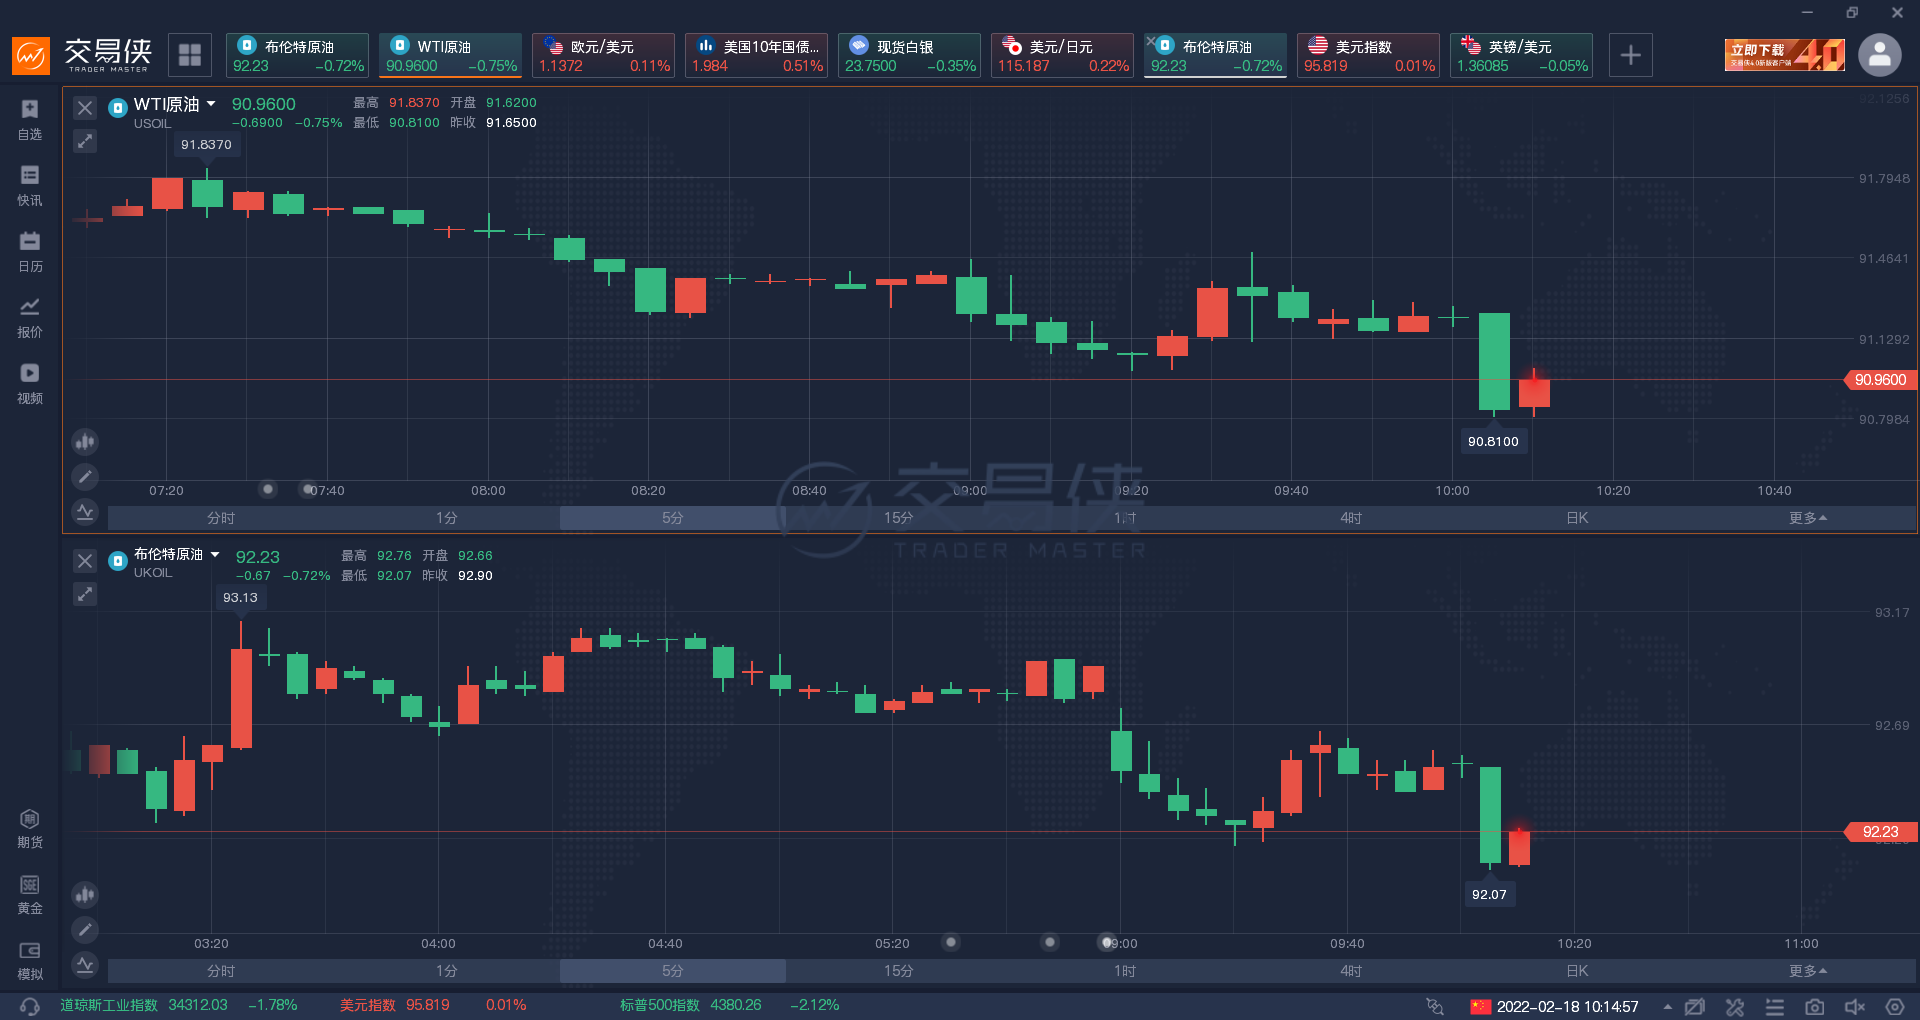Switch to 英镑/美元 top tab

[x=1521, y=55]
